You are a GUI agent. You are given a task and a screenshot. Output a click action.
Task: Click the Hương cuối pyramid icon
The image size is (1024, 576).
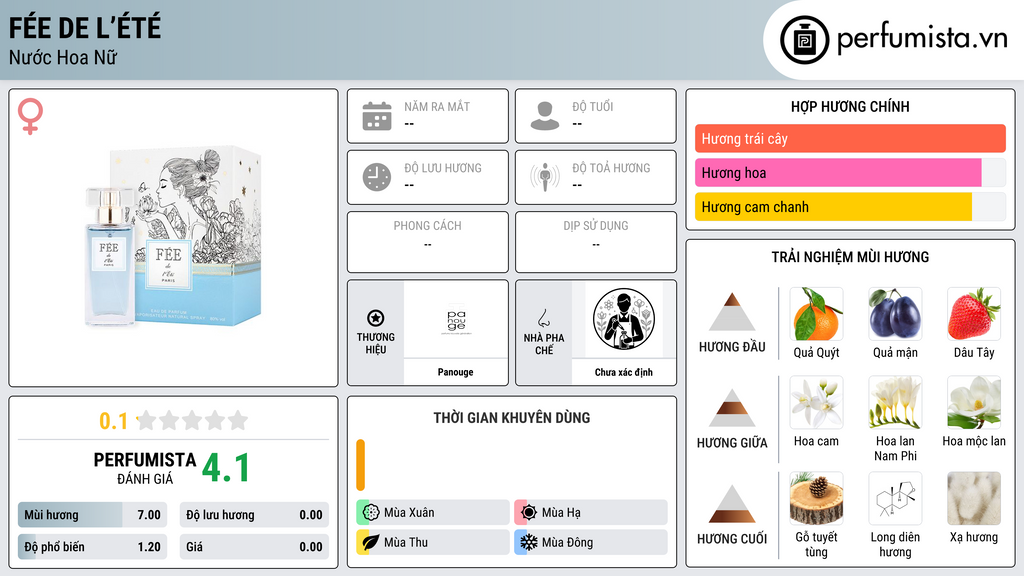click(x=732, y=504)
